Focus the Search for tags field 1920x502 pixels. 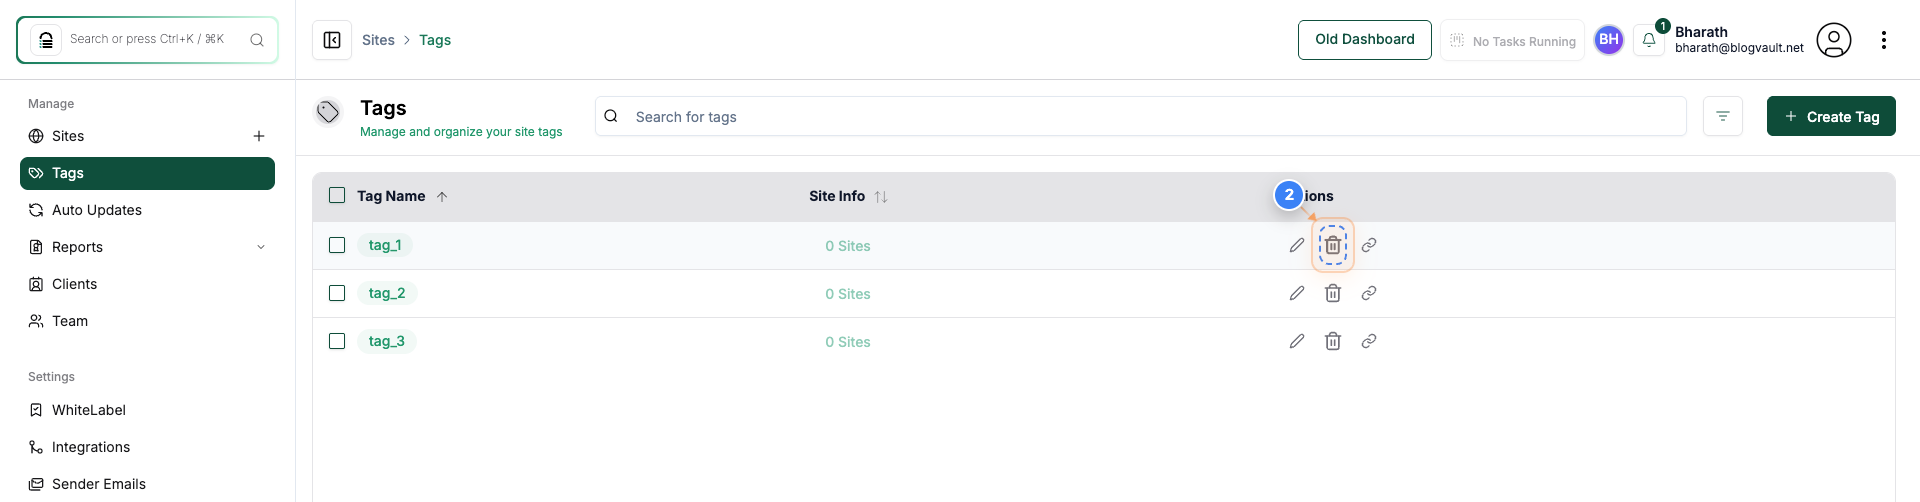(1141, 116)
